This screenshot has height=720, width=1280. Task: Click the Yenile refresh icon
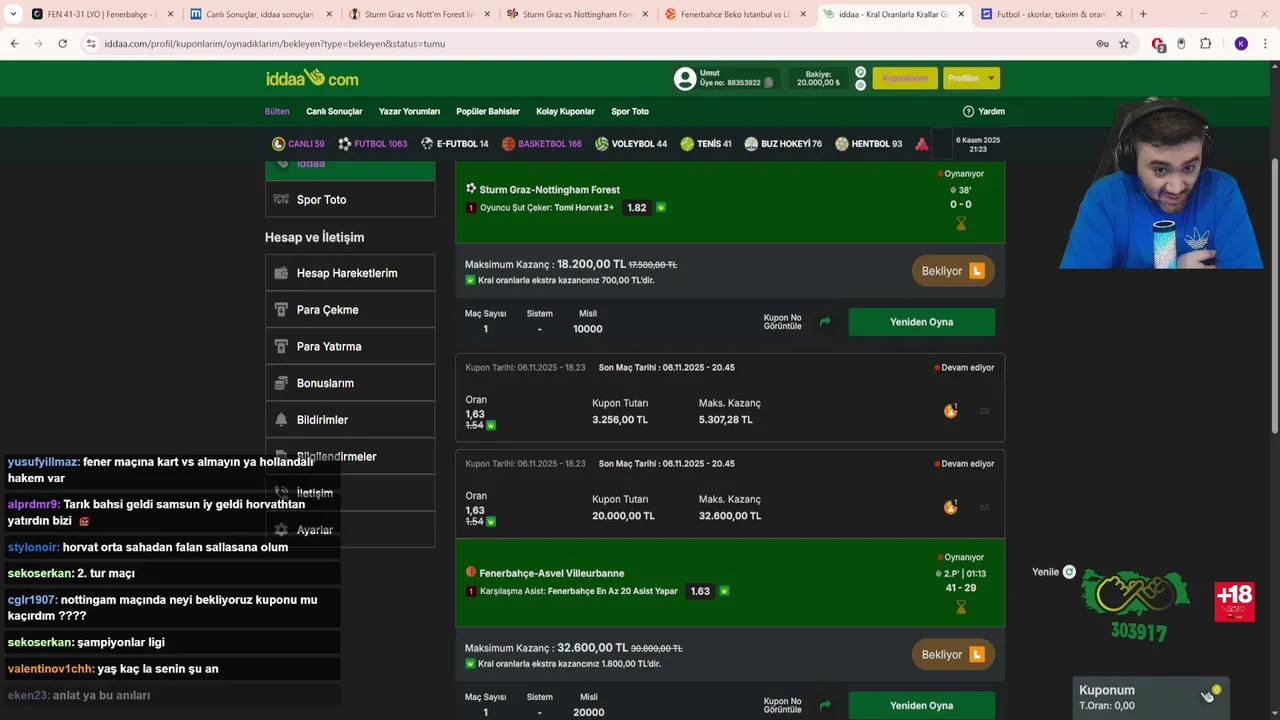point(1069,572)
